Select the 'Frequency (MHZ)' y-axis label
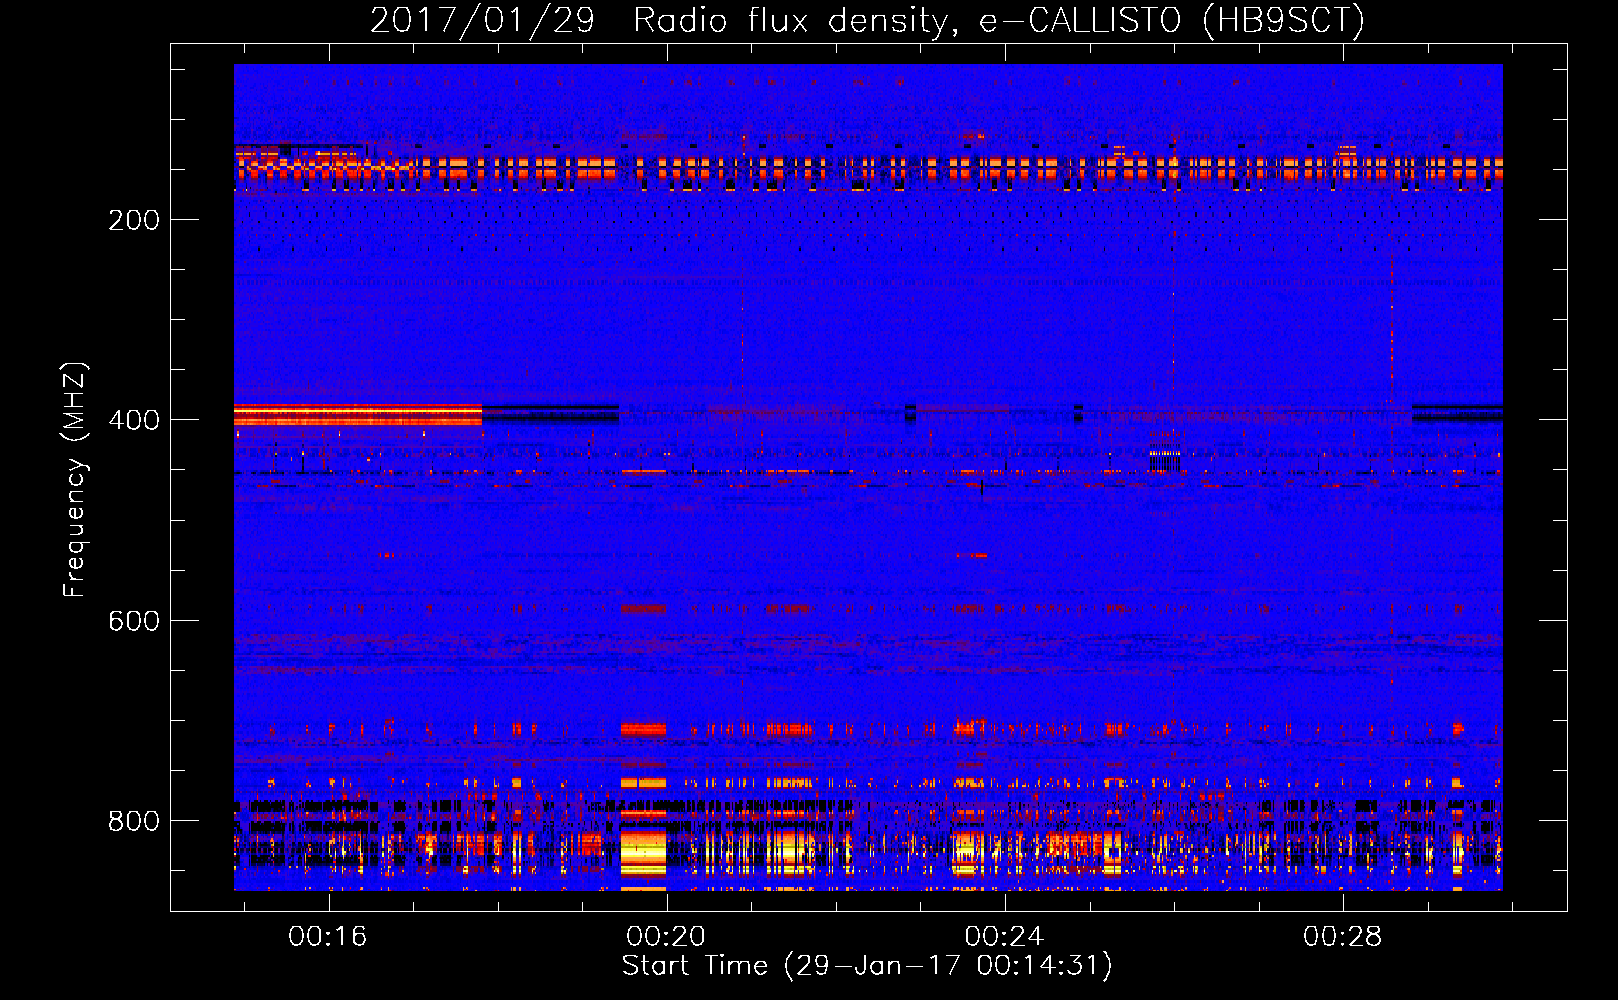Image resolution: width=1618 pixels, height=1000 pixels. point(74,480)
